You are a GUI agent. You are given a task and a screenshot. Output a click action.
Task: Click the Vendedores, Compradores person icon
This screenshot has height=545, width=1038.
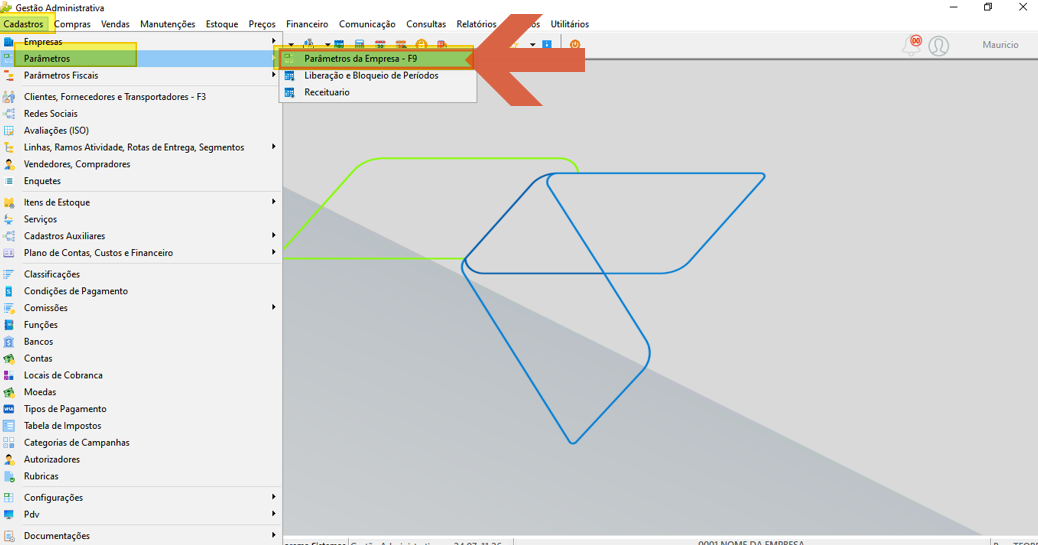tap(9, 164)
